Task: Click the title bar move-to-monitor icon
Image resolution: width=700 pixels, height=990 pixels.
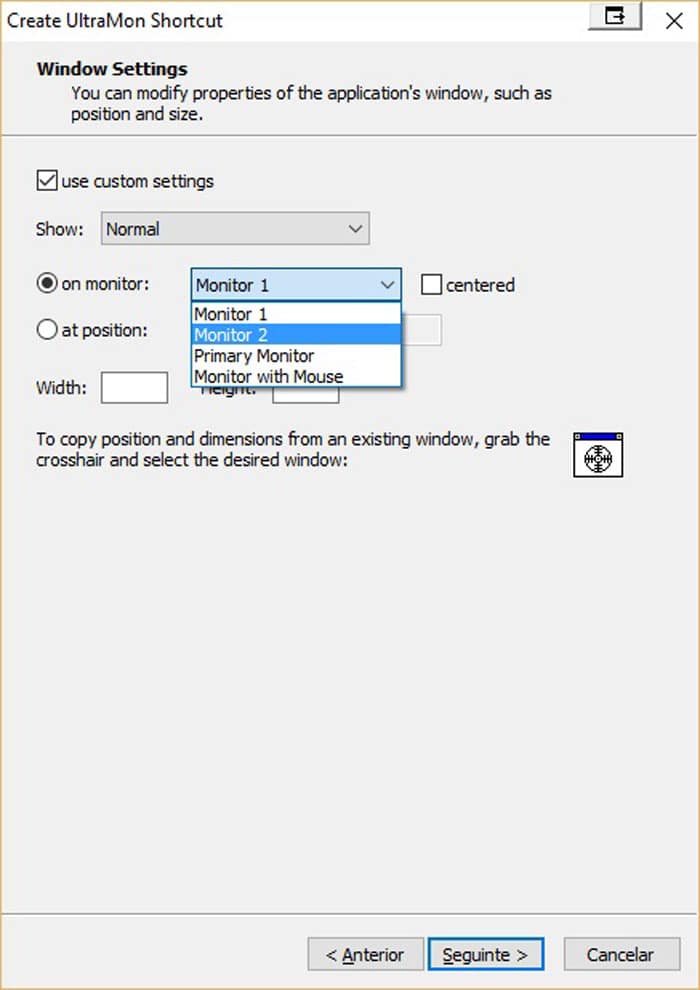Action: [614, 17]
